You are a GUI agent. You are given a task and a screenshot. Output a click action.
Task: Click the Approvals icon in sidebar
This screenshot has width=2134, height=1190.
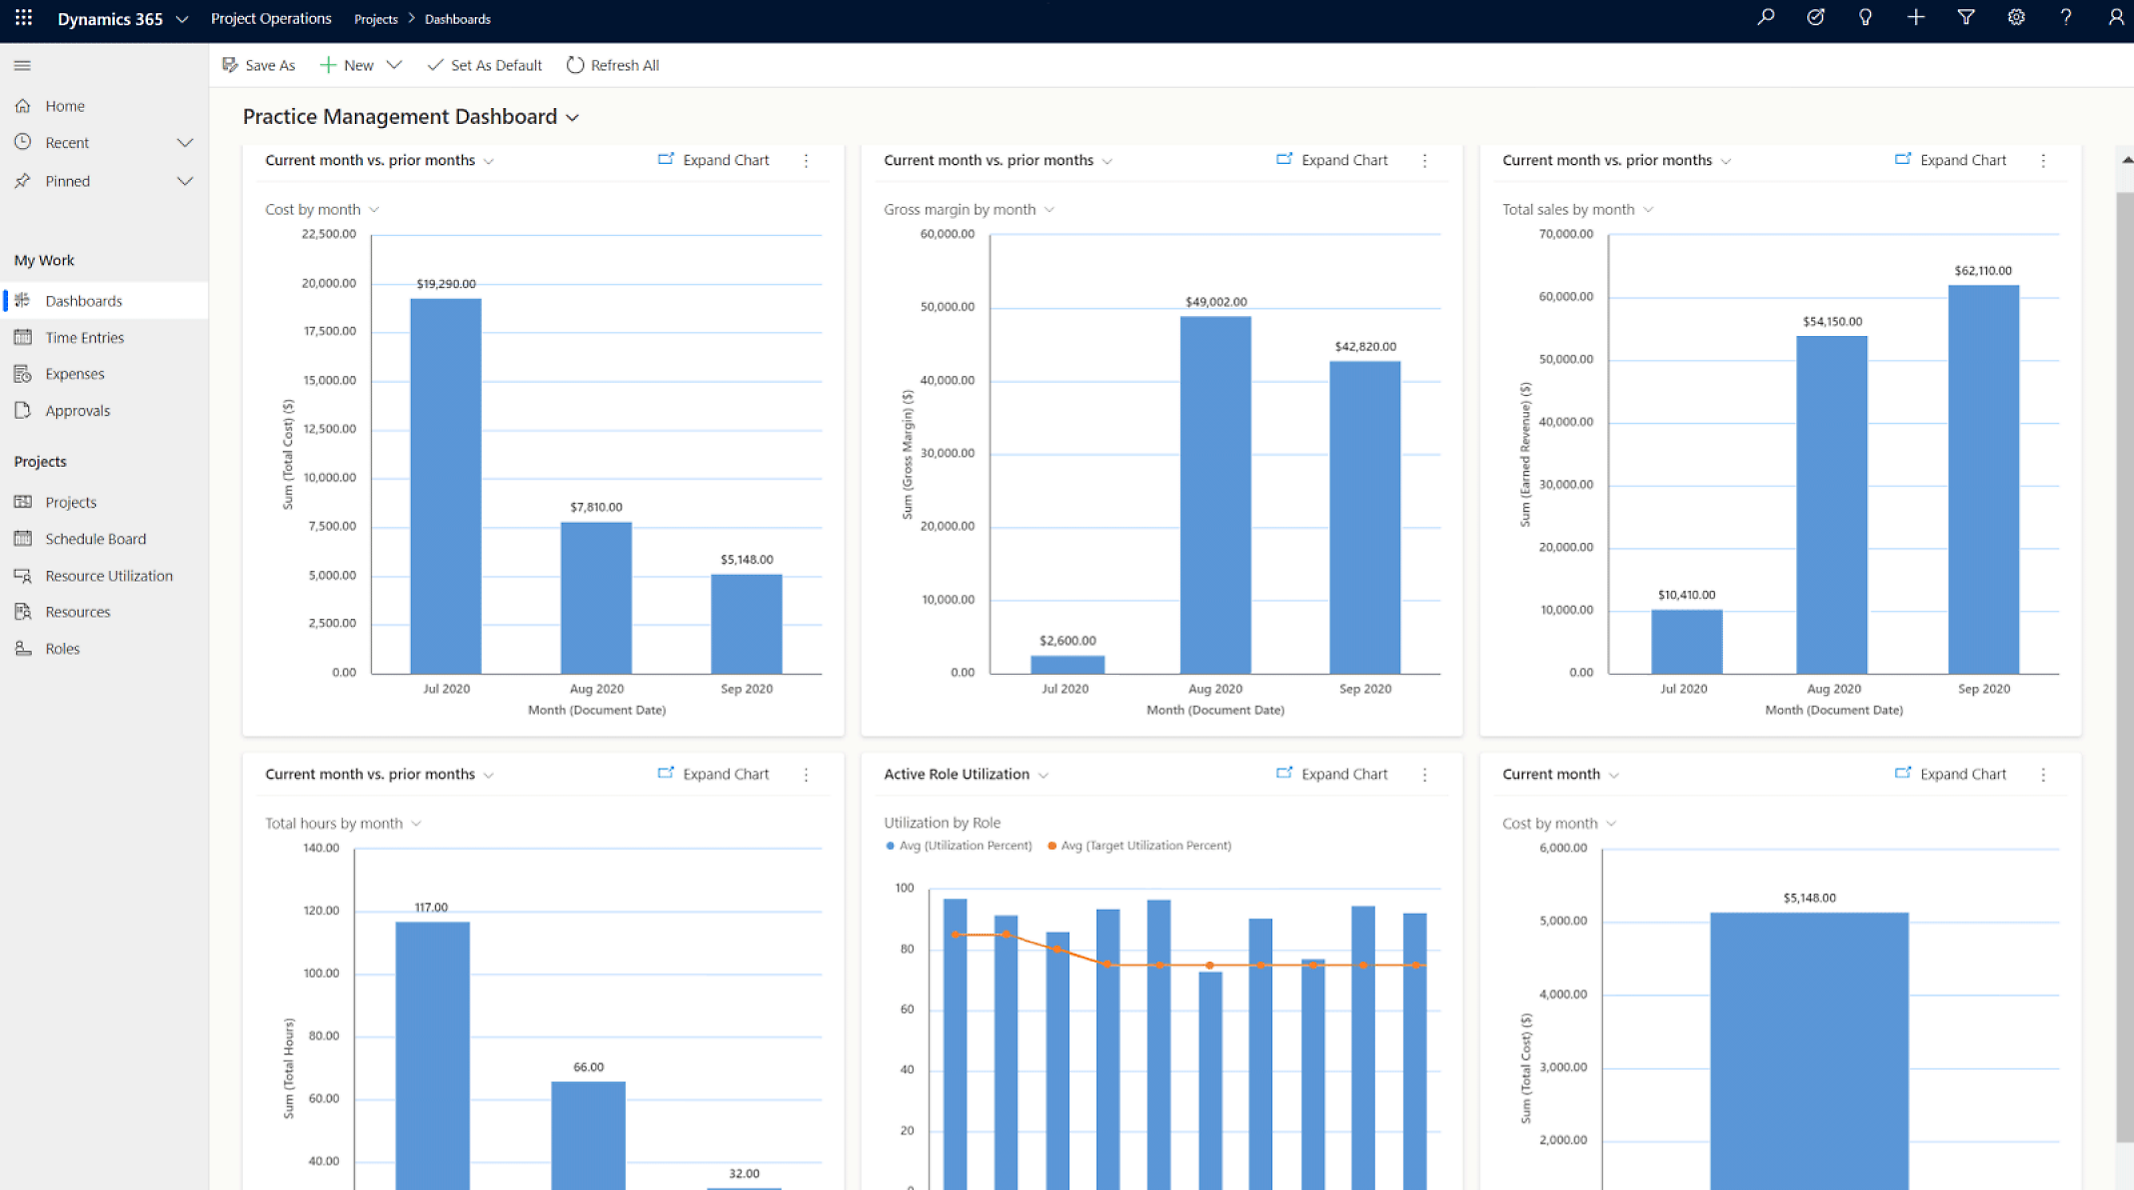point(23,410)
